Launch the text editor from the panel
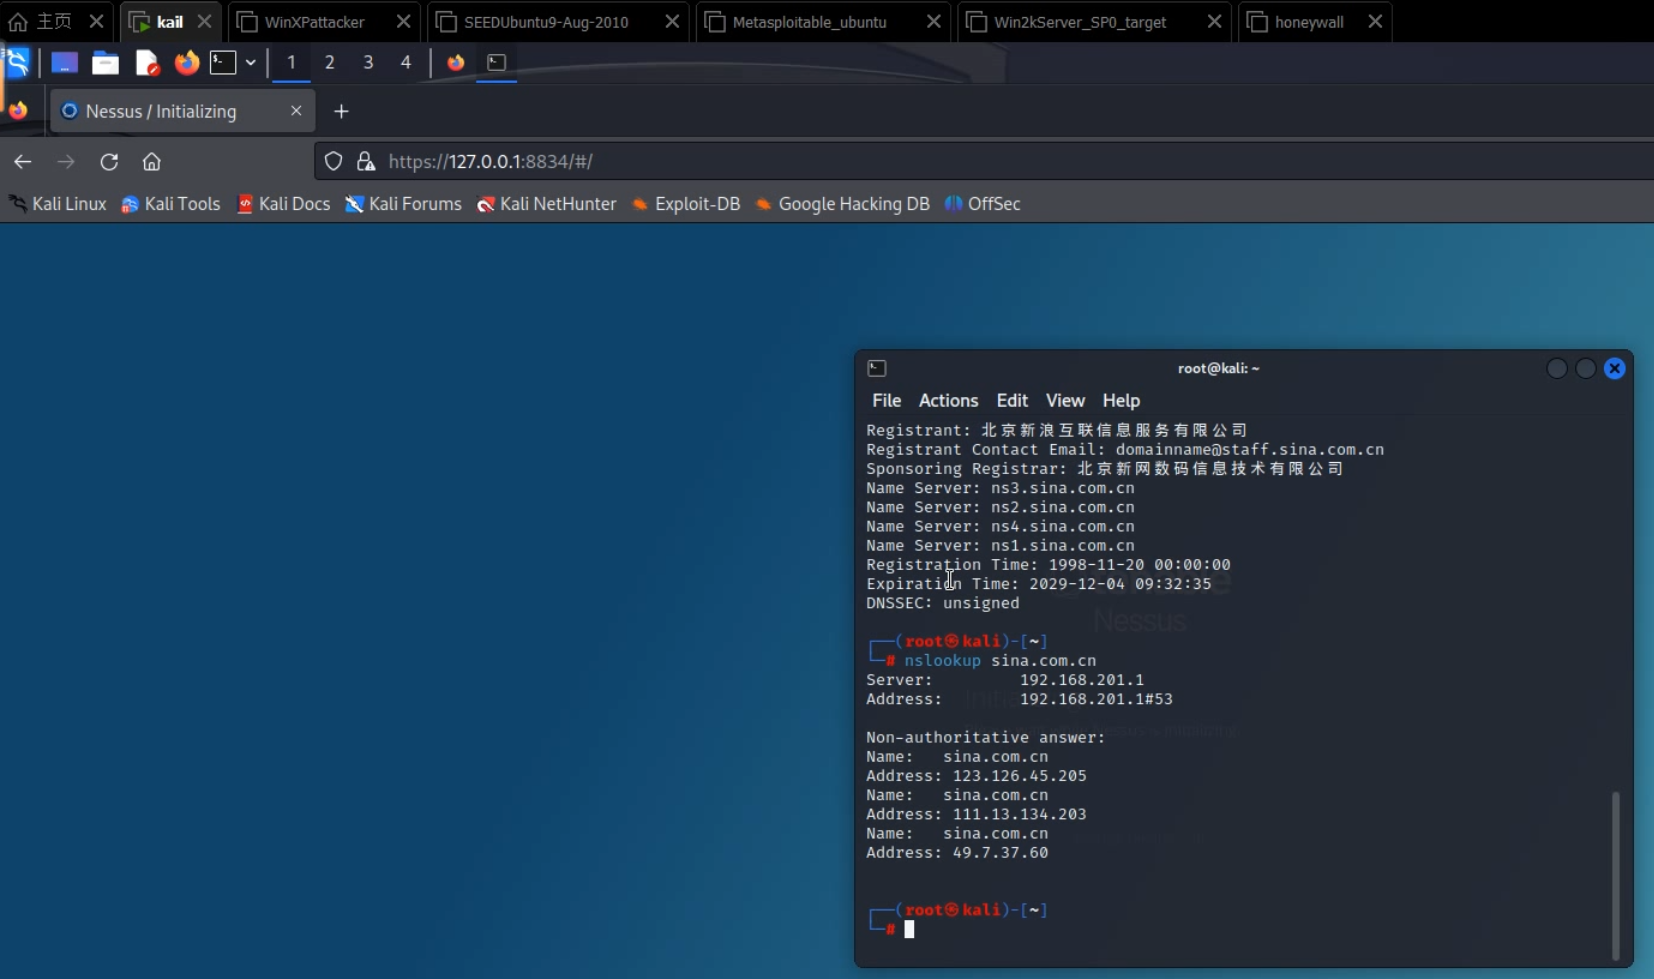This screenshot has height=979, width=1654. (x=147, y=63)
